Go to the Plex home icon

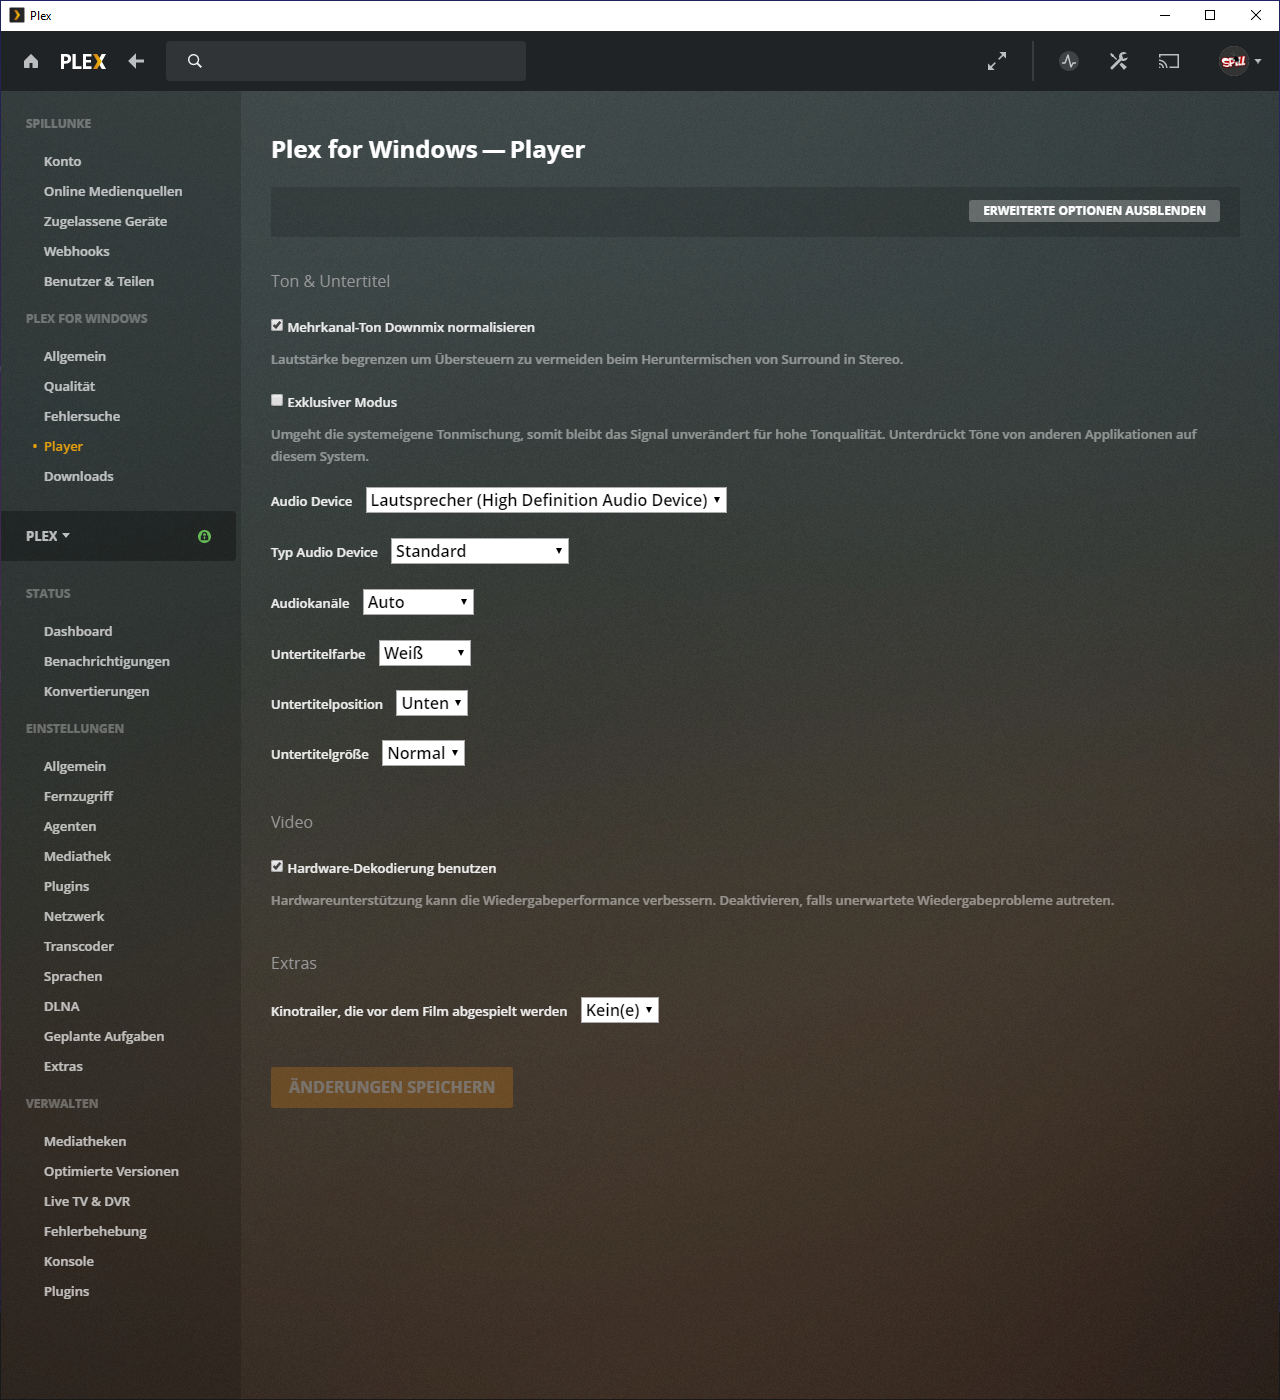(31, 61)
